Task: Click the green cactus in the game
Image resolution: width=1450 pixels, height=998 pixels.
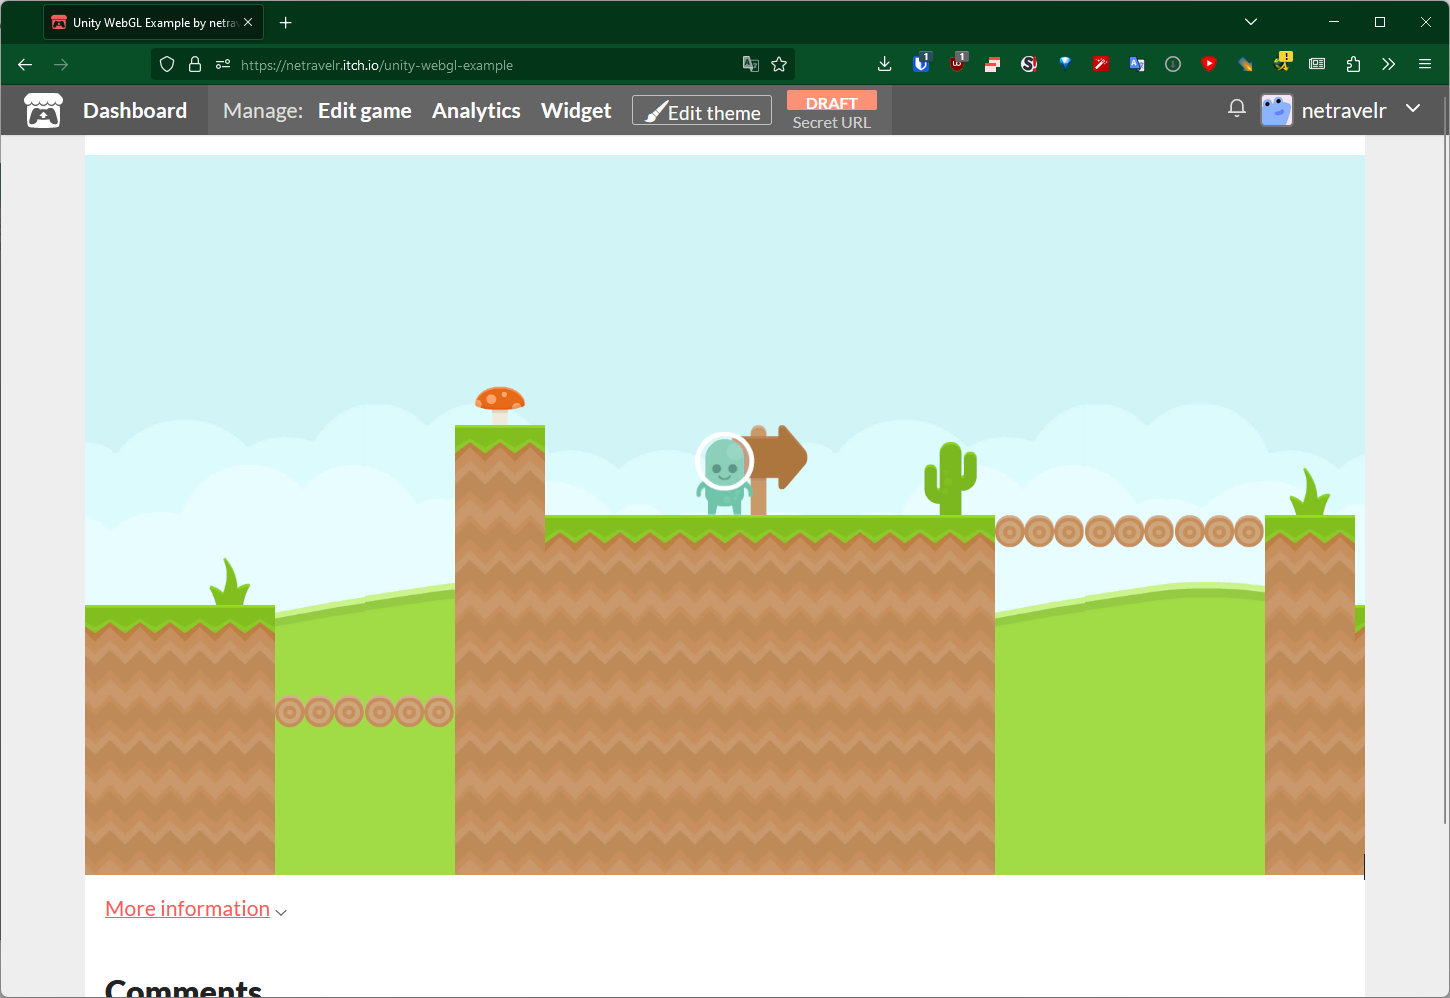Action: [950, 479]
